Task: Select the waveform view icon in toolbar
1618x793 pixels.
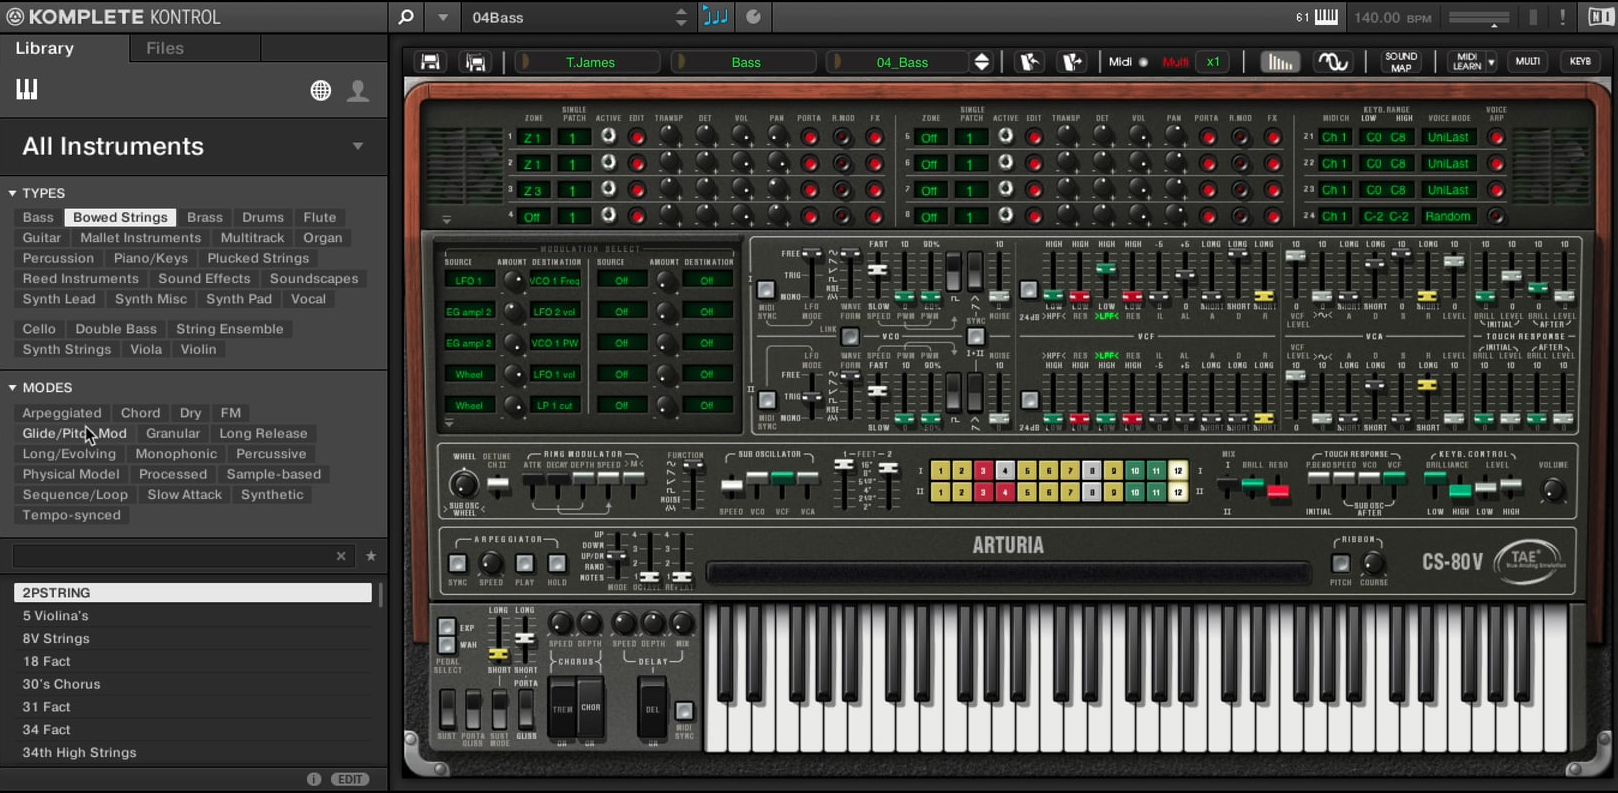Action: [x=1333, y=62]
